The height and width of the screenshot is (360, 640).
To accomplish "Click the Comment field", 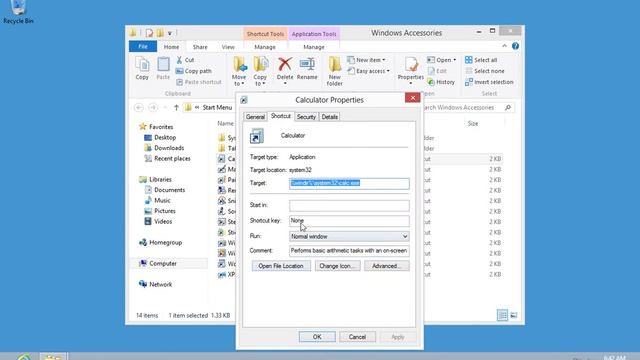I will [x=349, y=251].
